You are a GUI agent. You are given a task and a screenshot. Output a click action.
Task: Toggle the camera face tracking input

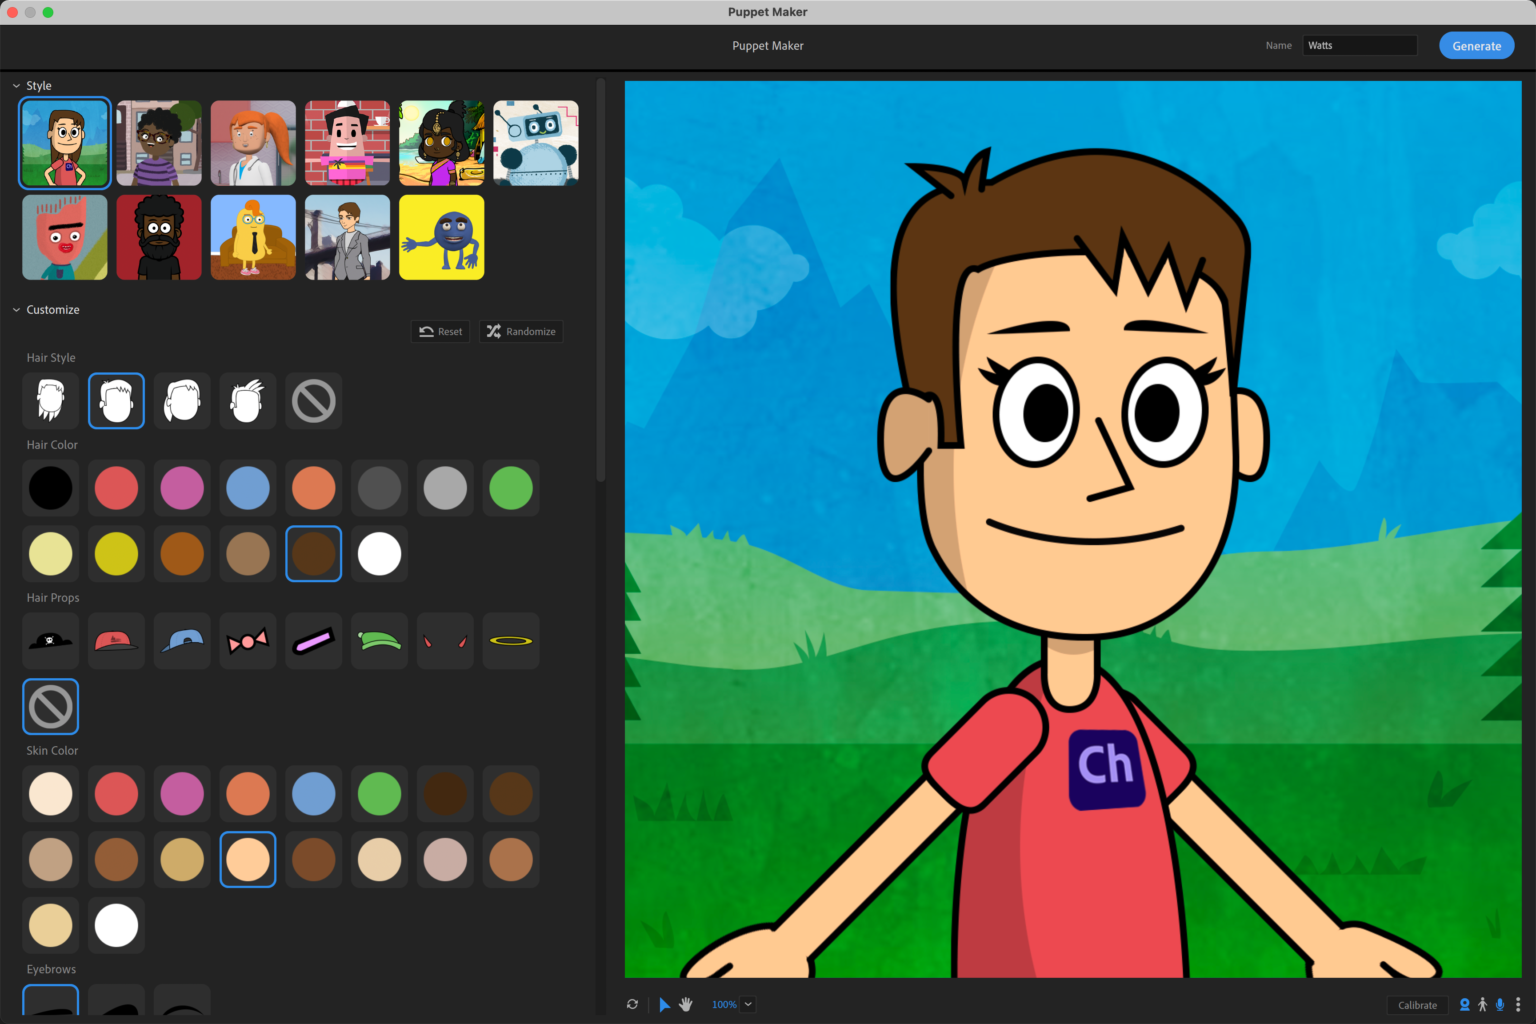1465,1005
